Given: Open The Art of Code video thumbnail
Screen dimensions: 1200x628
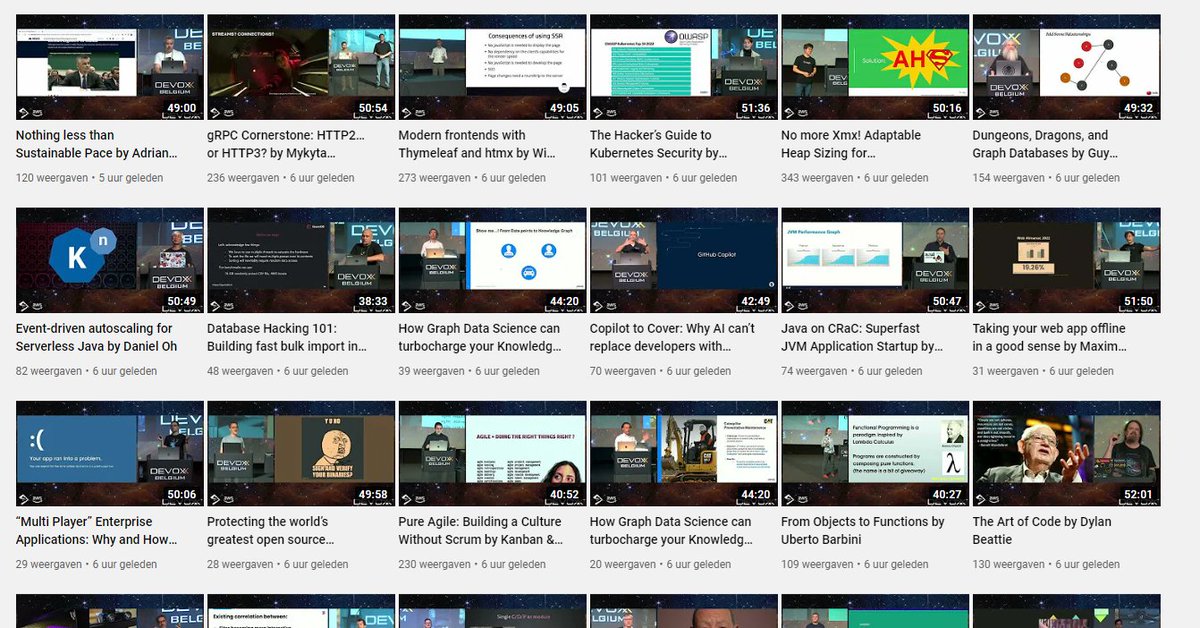Looking at the screenshot, I should pyautogui.click(x=1066, y=454).
